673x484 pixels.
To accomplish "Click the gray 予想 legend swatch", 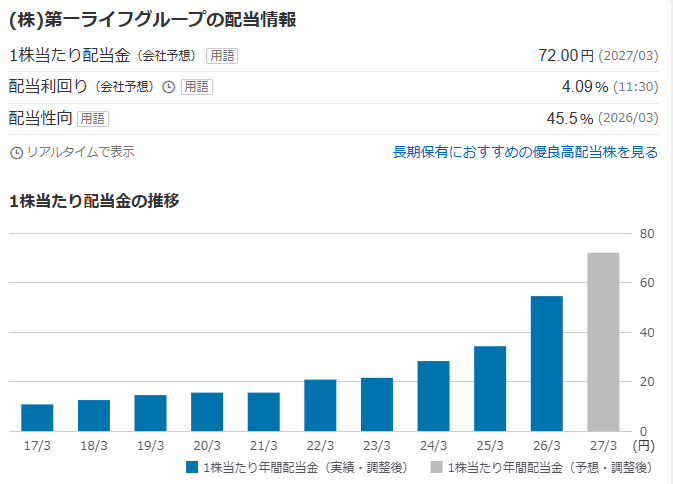I will pos(436,467).
